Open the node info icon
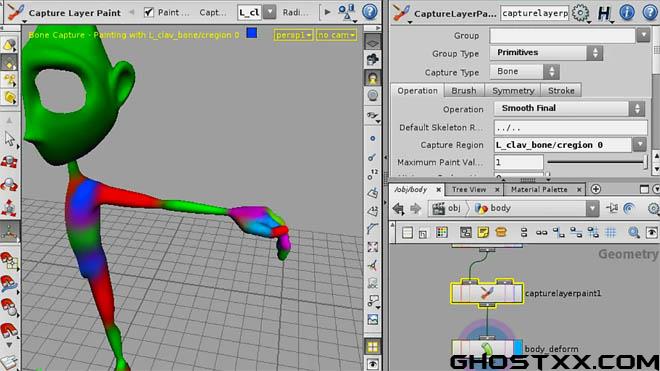Image resolution: width=660 pixels, height=371 pixels. click(627, 13)
